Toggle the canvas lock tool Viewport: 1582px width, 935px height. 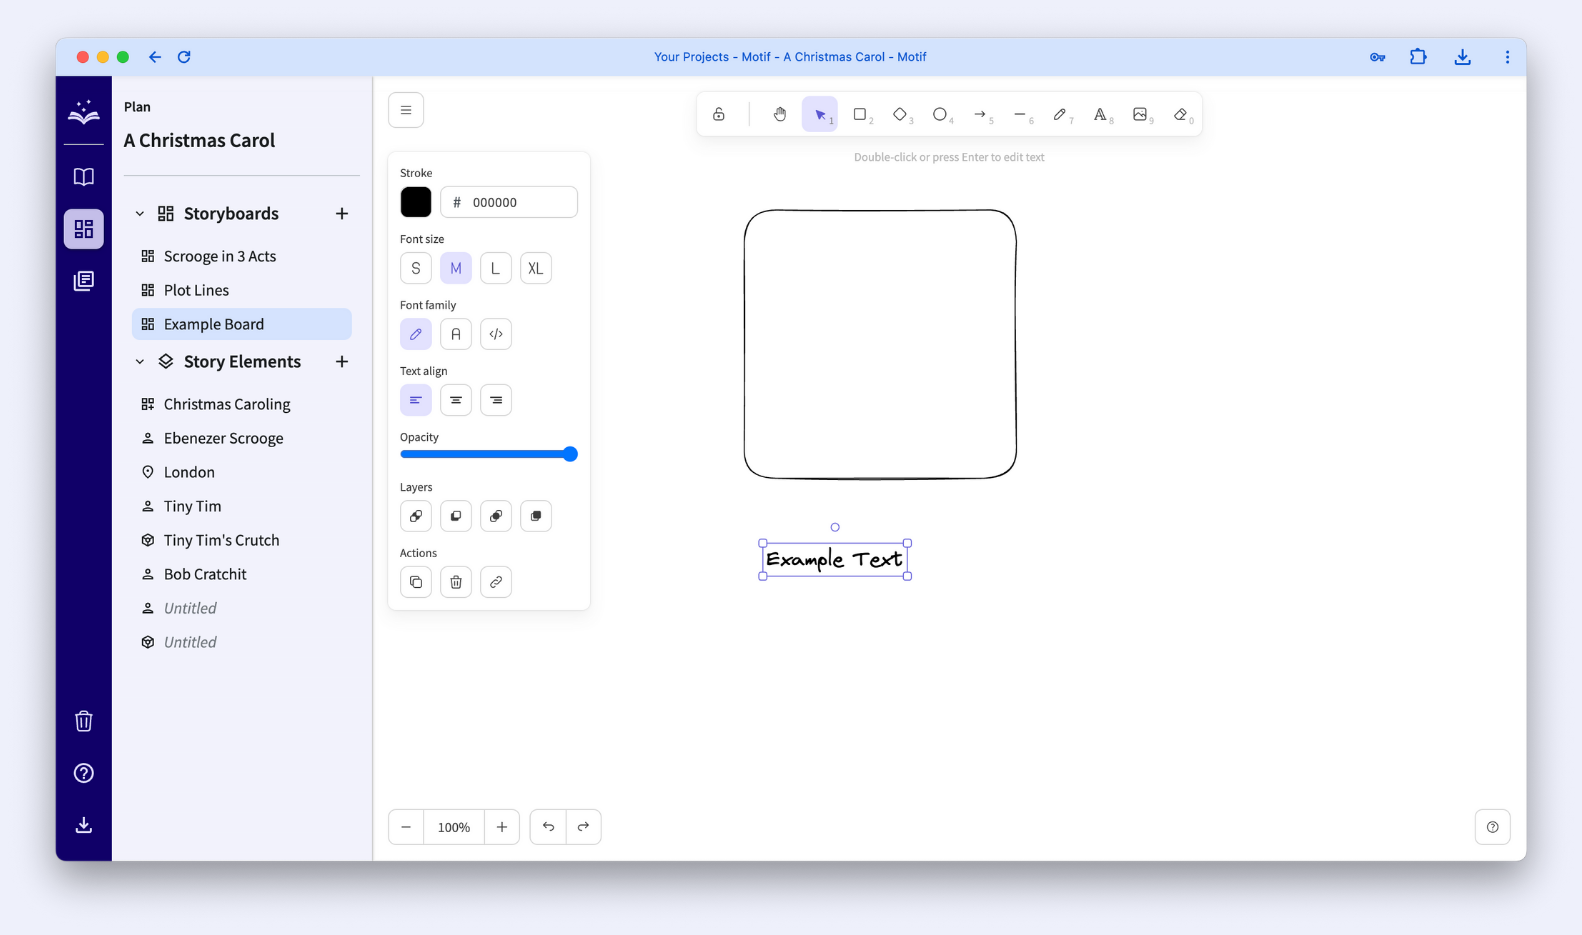click(x=719, y=115)
